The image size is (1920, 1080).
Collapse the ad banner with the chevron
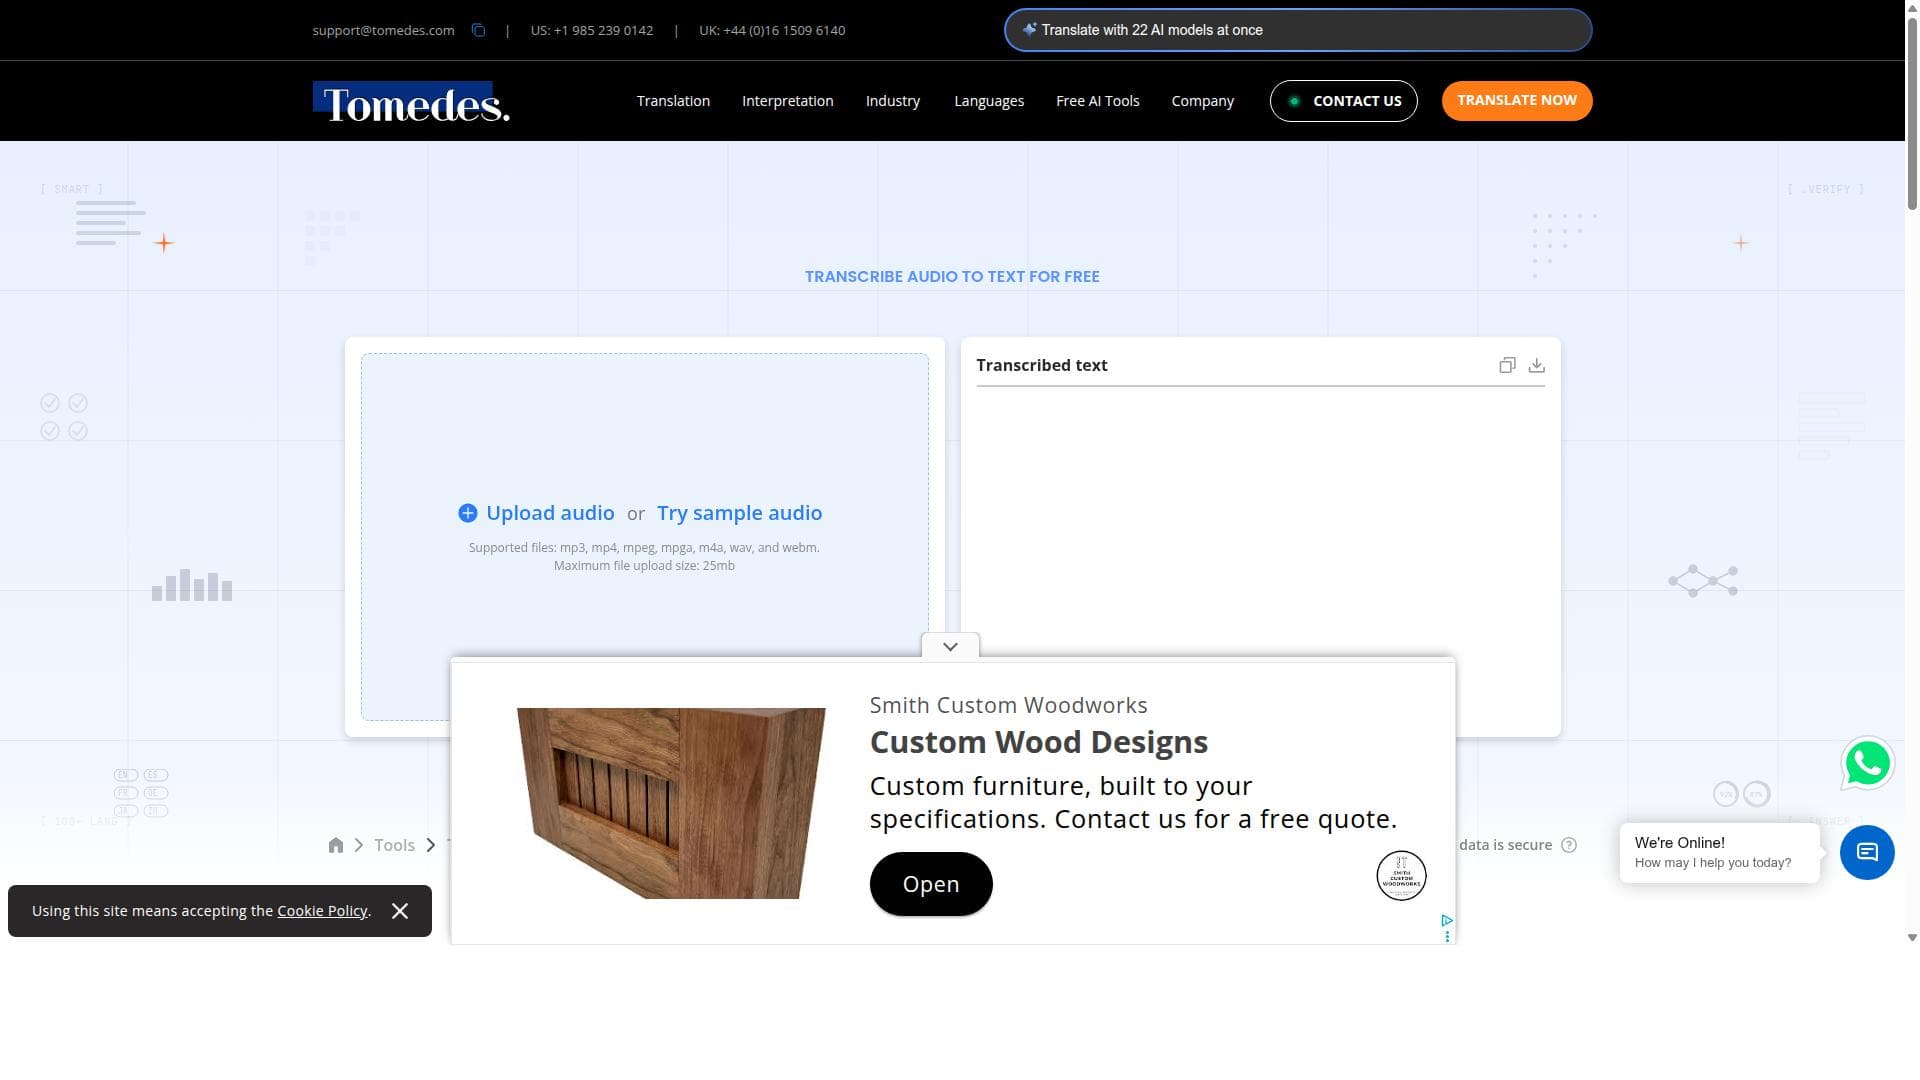(x=950, y=646)
